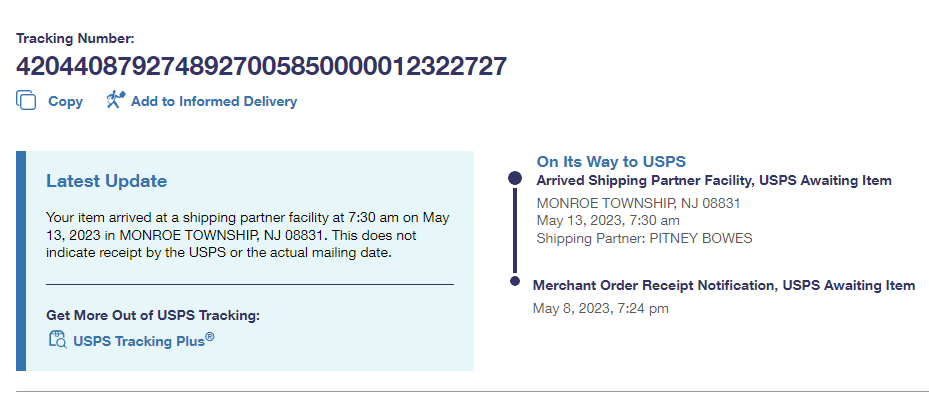Image resolution: width=929 pixels, height=400 pixels.
Task: Click the Copy text link
Action: [66, 101]
